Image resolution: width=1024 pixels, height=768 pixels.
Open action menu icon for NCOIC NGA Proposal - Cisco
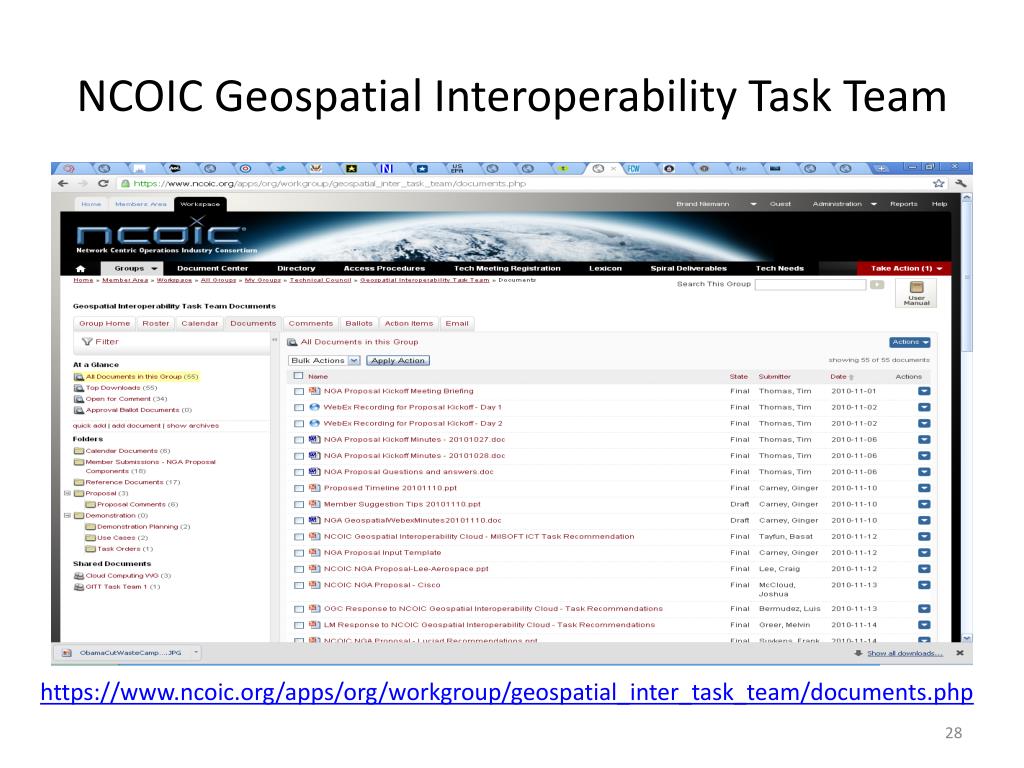[924, 585]
